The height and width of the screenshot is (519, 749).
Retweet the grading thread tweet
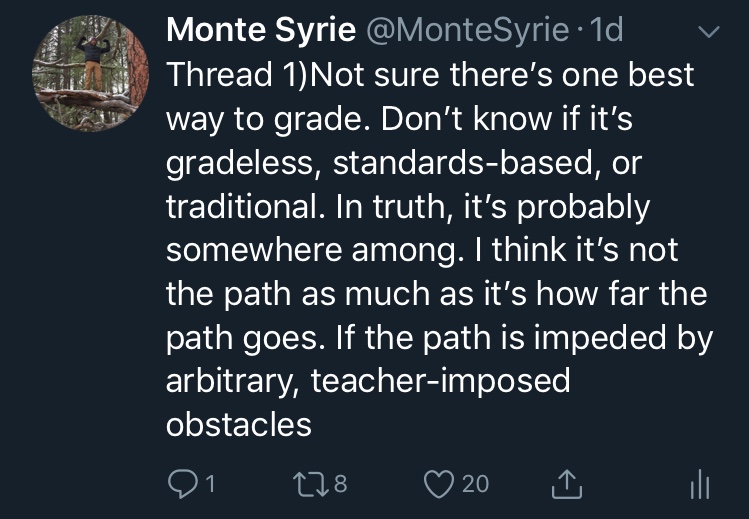click(x=309, y=485)
